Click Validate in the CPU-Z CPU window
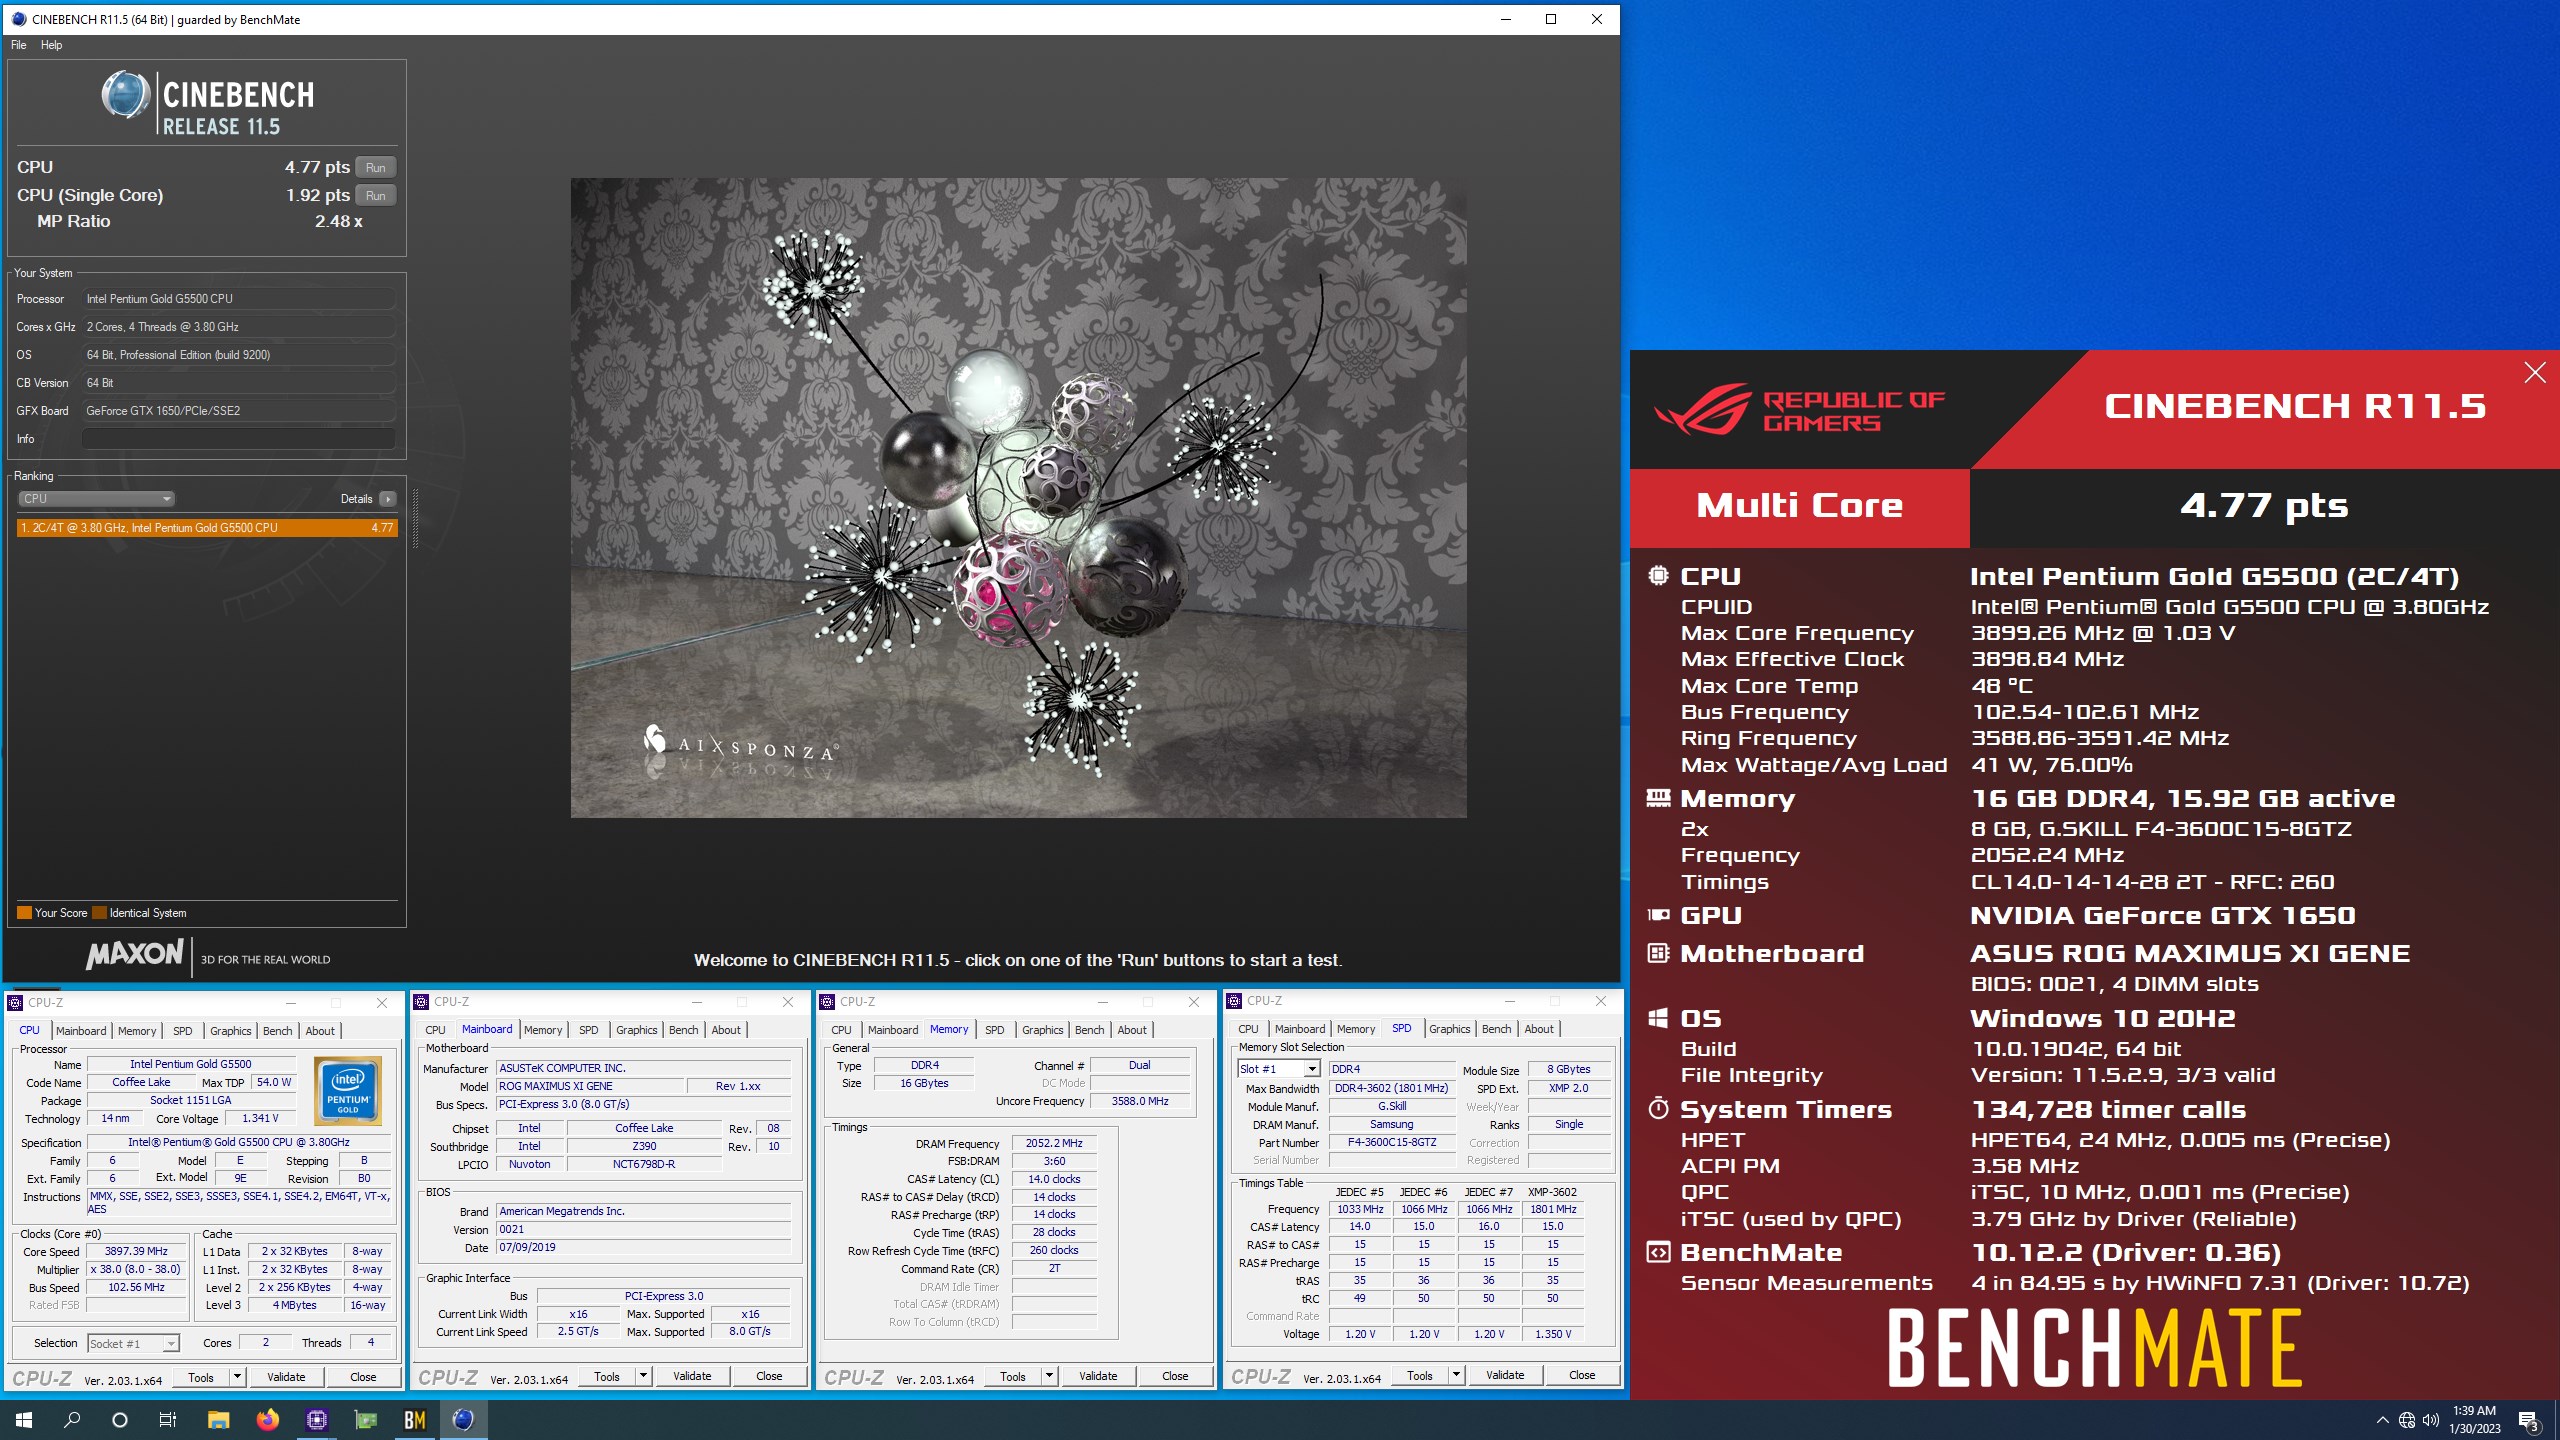This screenshot has width=2560, height=1440. 286,1377
